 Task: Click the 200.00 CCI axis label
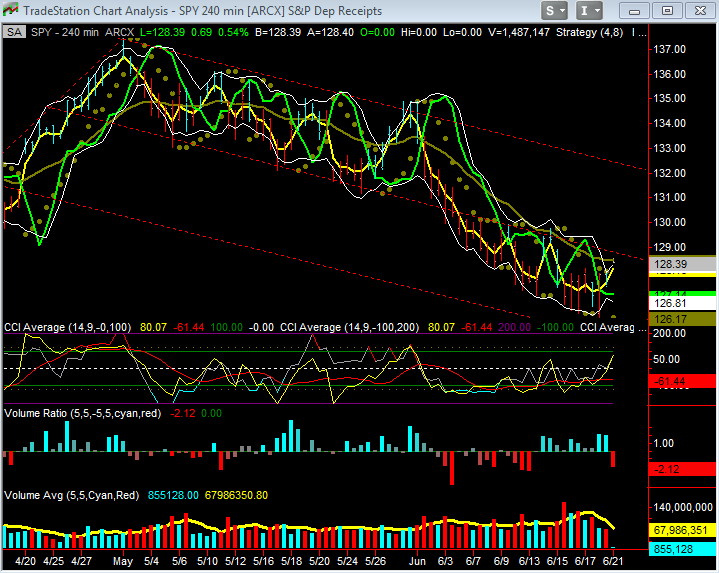coord(669,333)
